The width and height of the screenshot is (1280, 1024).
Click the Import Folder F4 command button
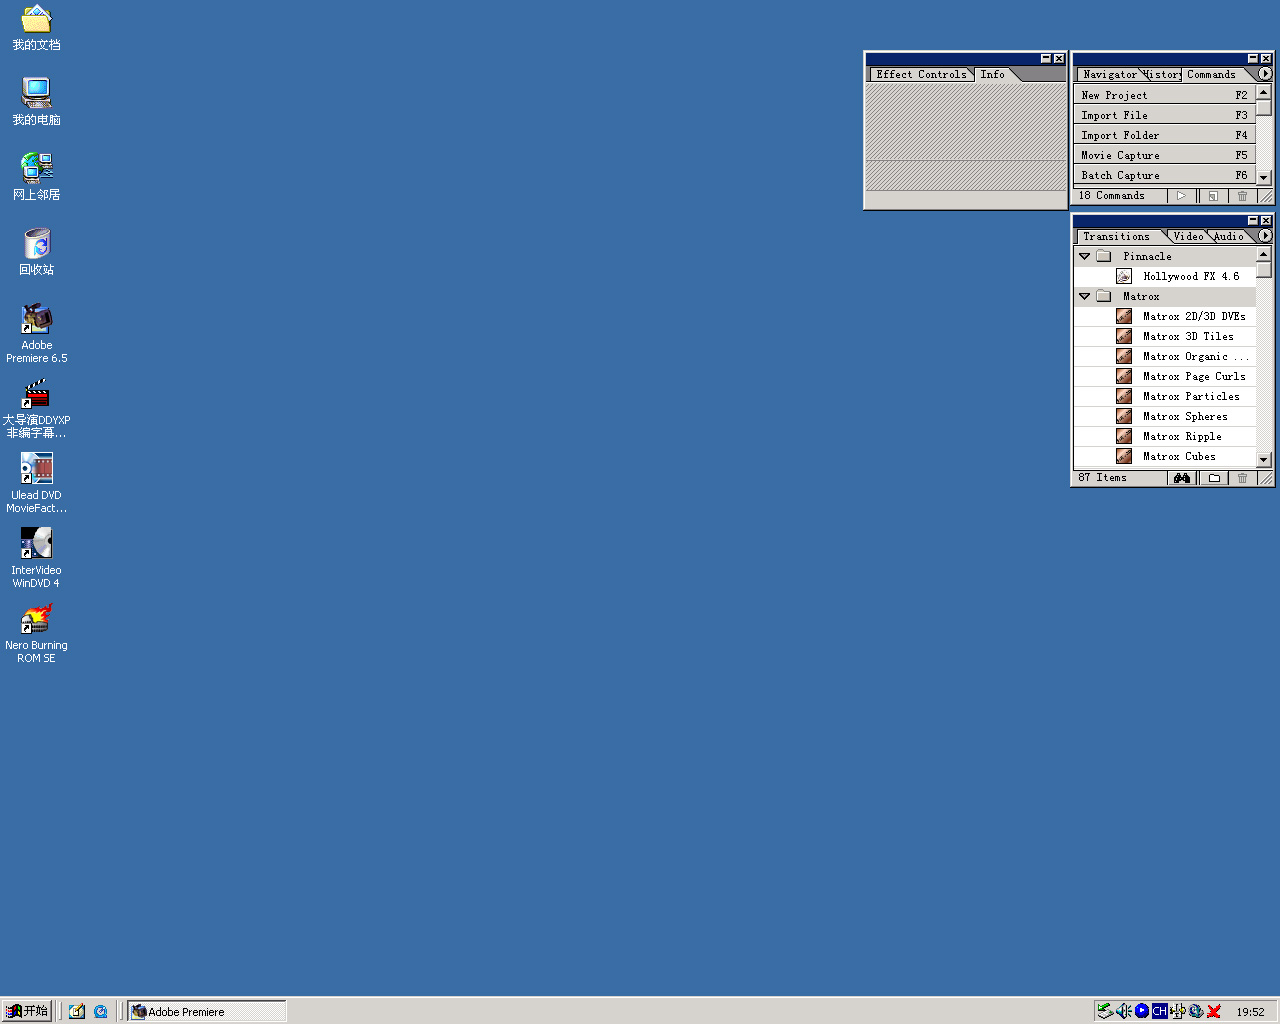tap(1165, 135)
